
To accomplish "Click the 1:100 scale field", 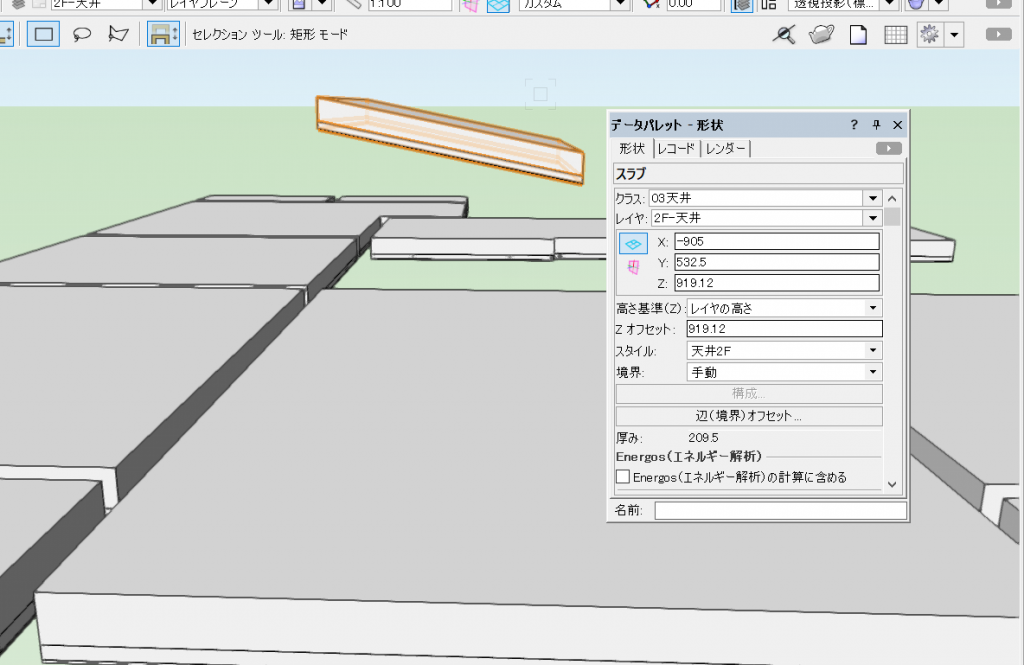I will click(x=409, y=4).
